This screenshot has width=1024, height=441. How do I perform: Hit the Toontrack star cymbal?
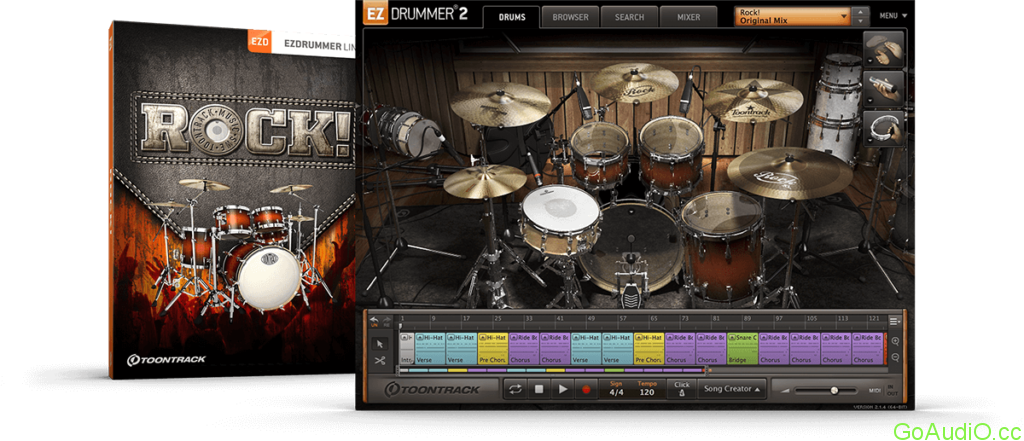[x=753, y=99]
